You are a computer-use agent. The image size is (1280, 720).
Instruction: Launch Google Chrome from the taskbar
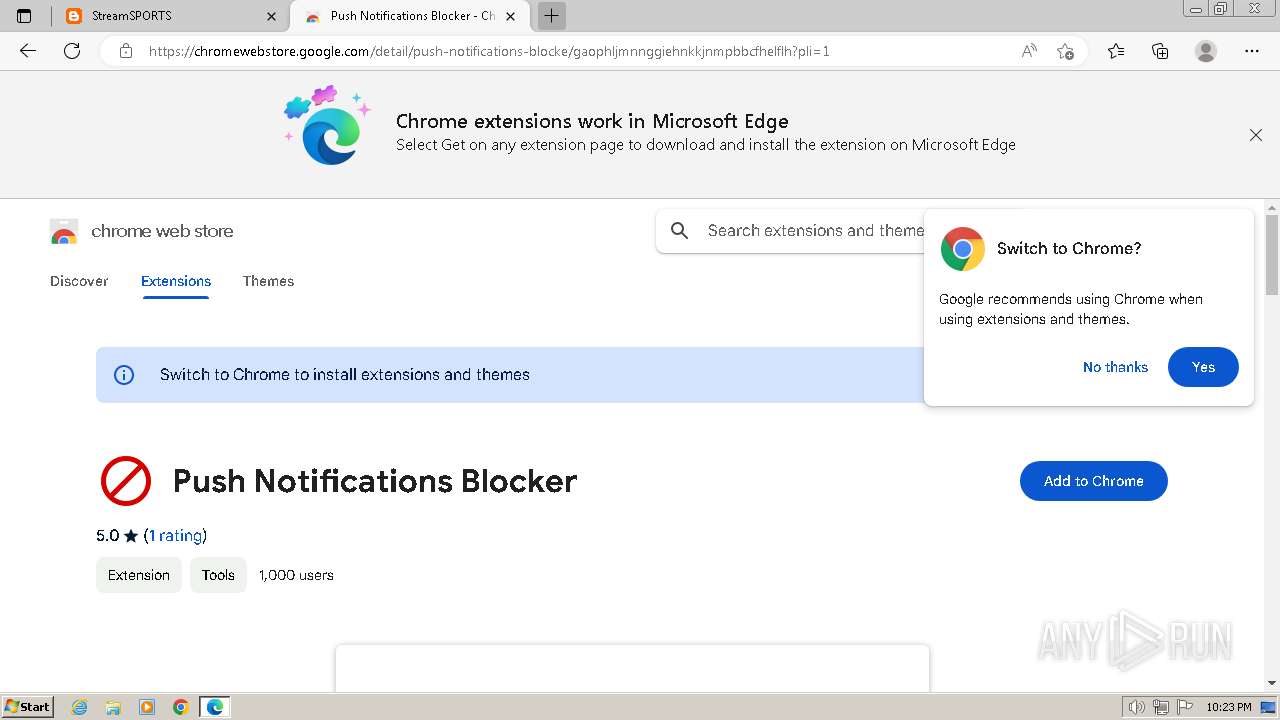tap(181, 707)
